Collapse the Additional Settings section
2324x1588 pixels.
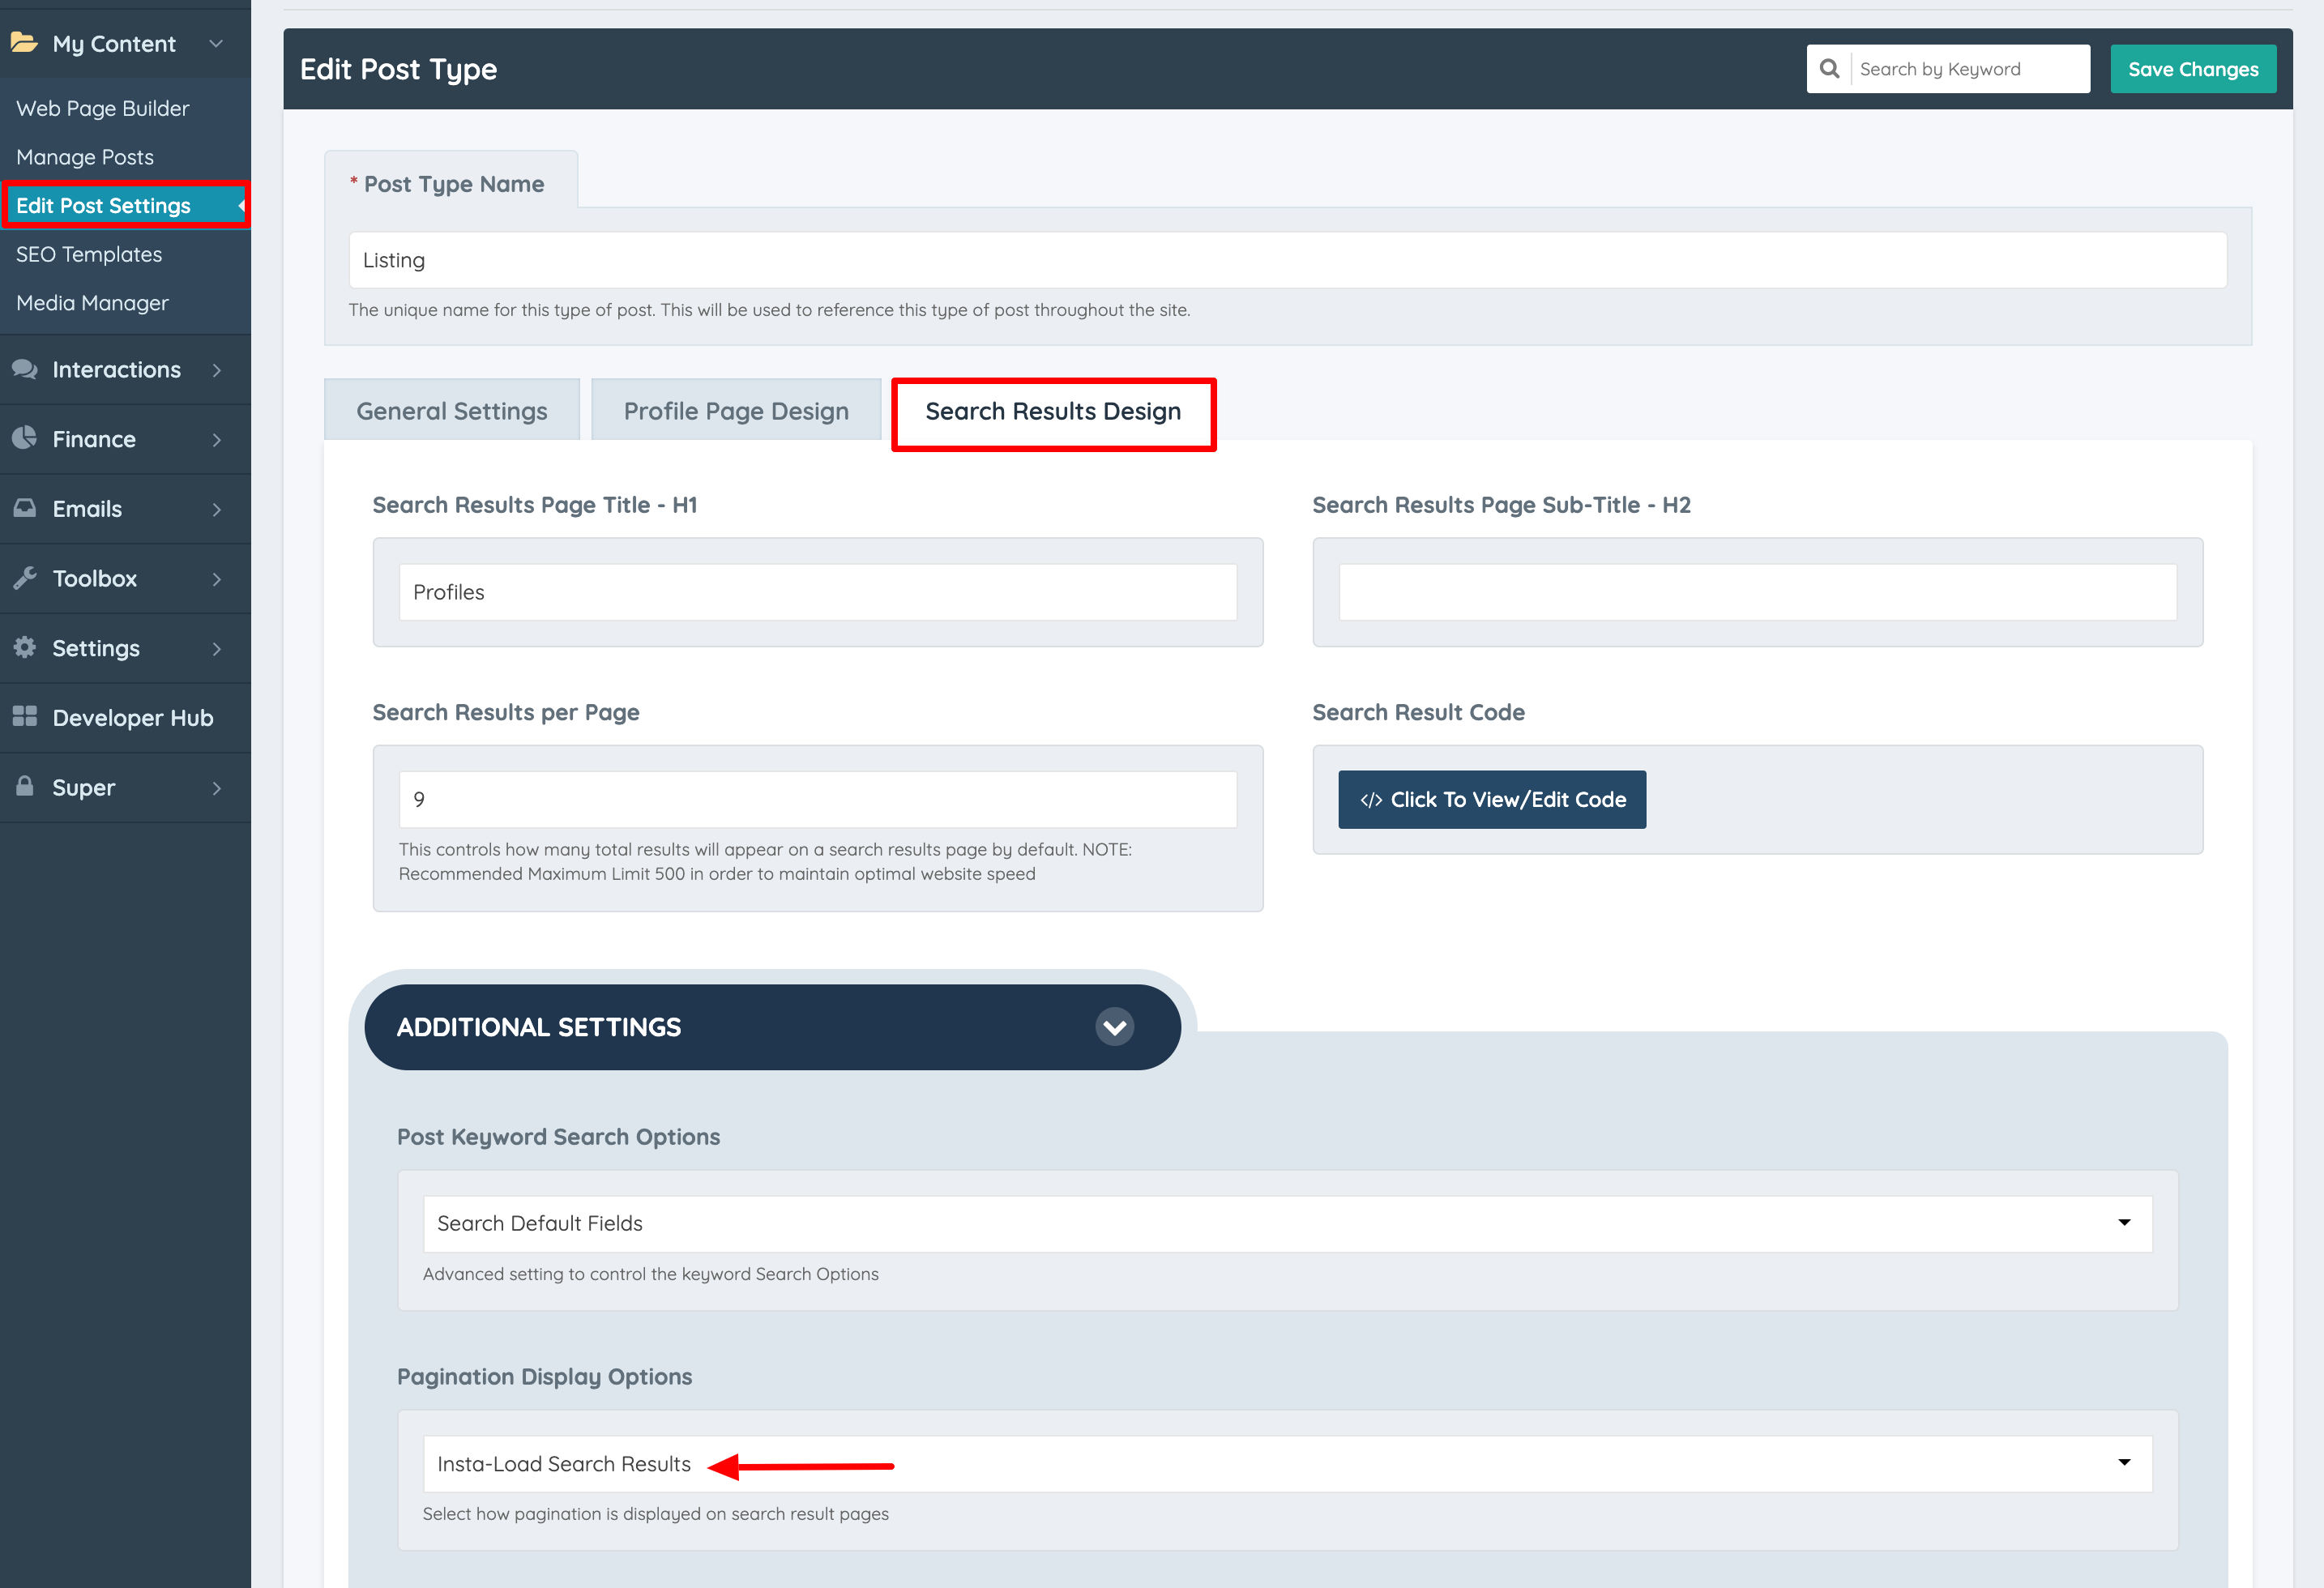click(x=1114, y=1027)
